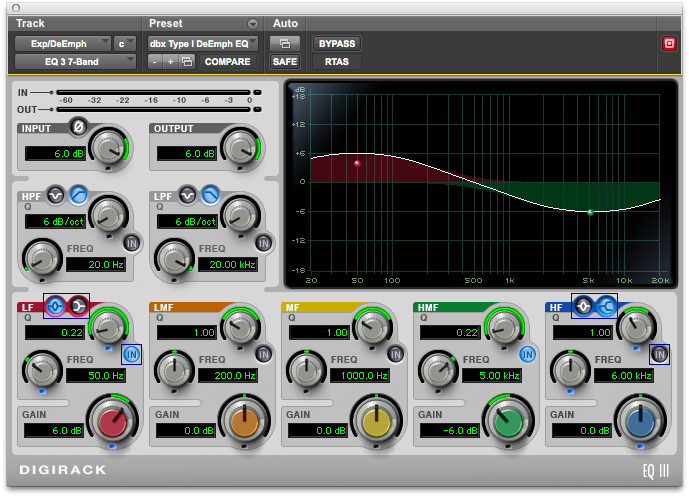Toggle input phase invert button
689x497 pixels.
tap(78, 127)
